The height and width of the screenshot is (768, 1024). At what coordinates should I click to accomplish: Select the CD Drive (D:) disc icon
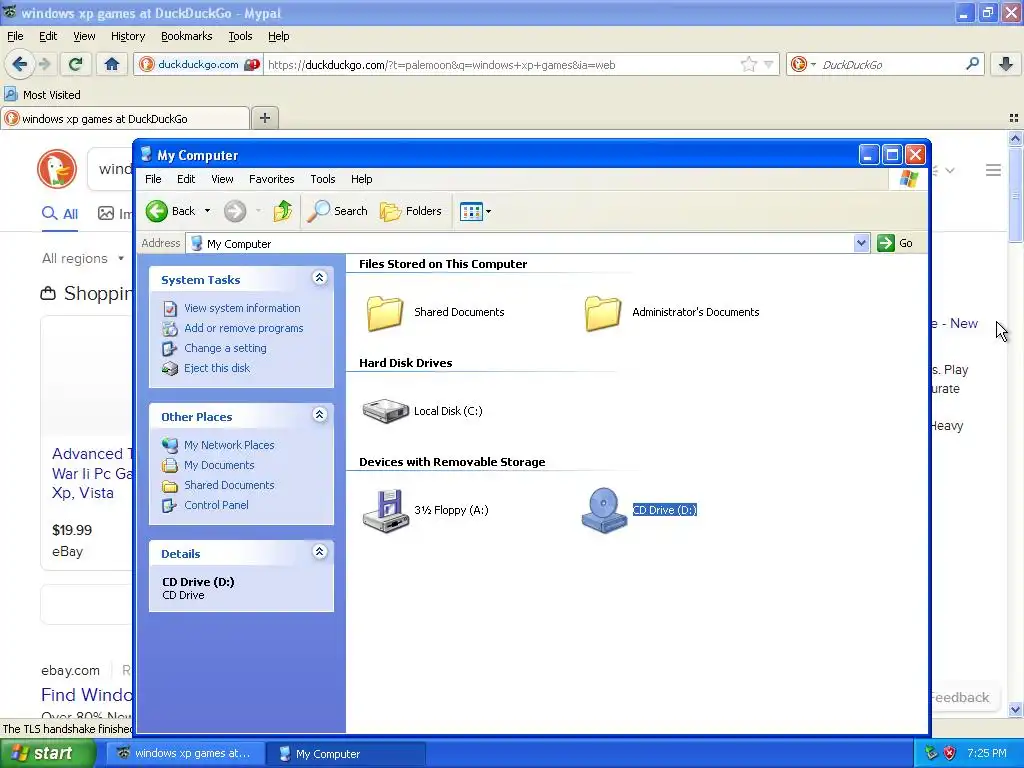click(603, 511)
